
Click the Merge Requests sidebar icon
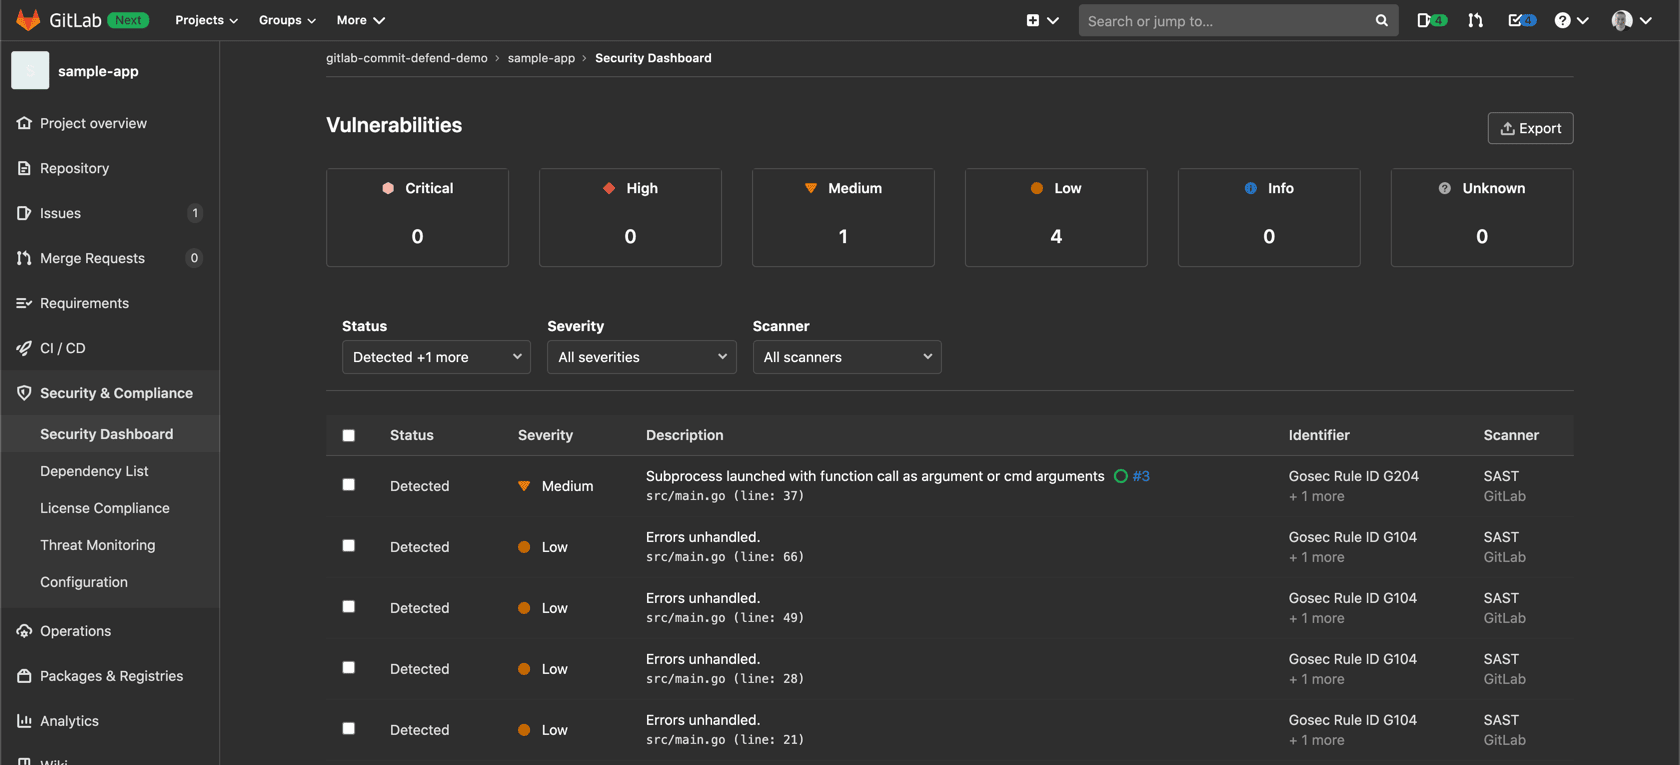coord(24,258)
